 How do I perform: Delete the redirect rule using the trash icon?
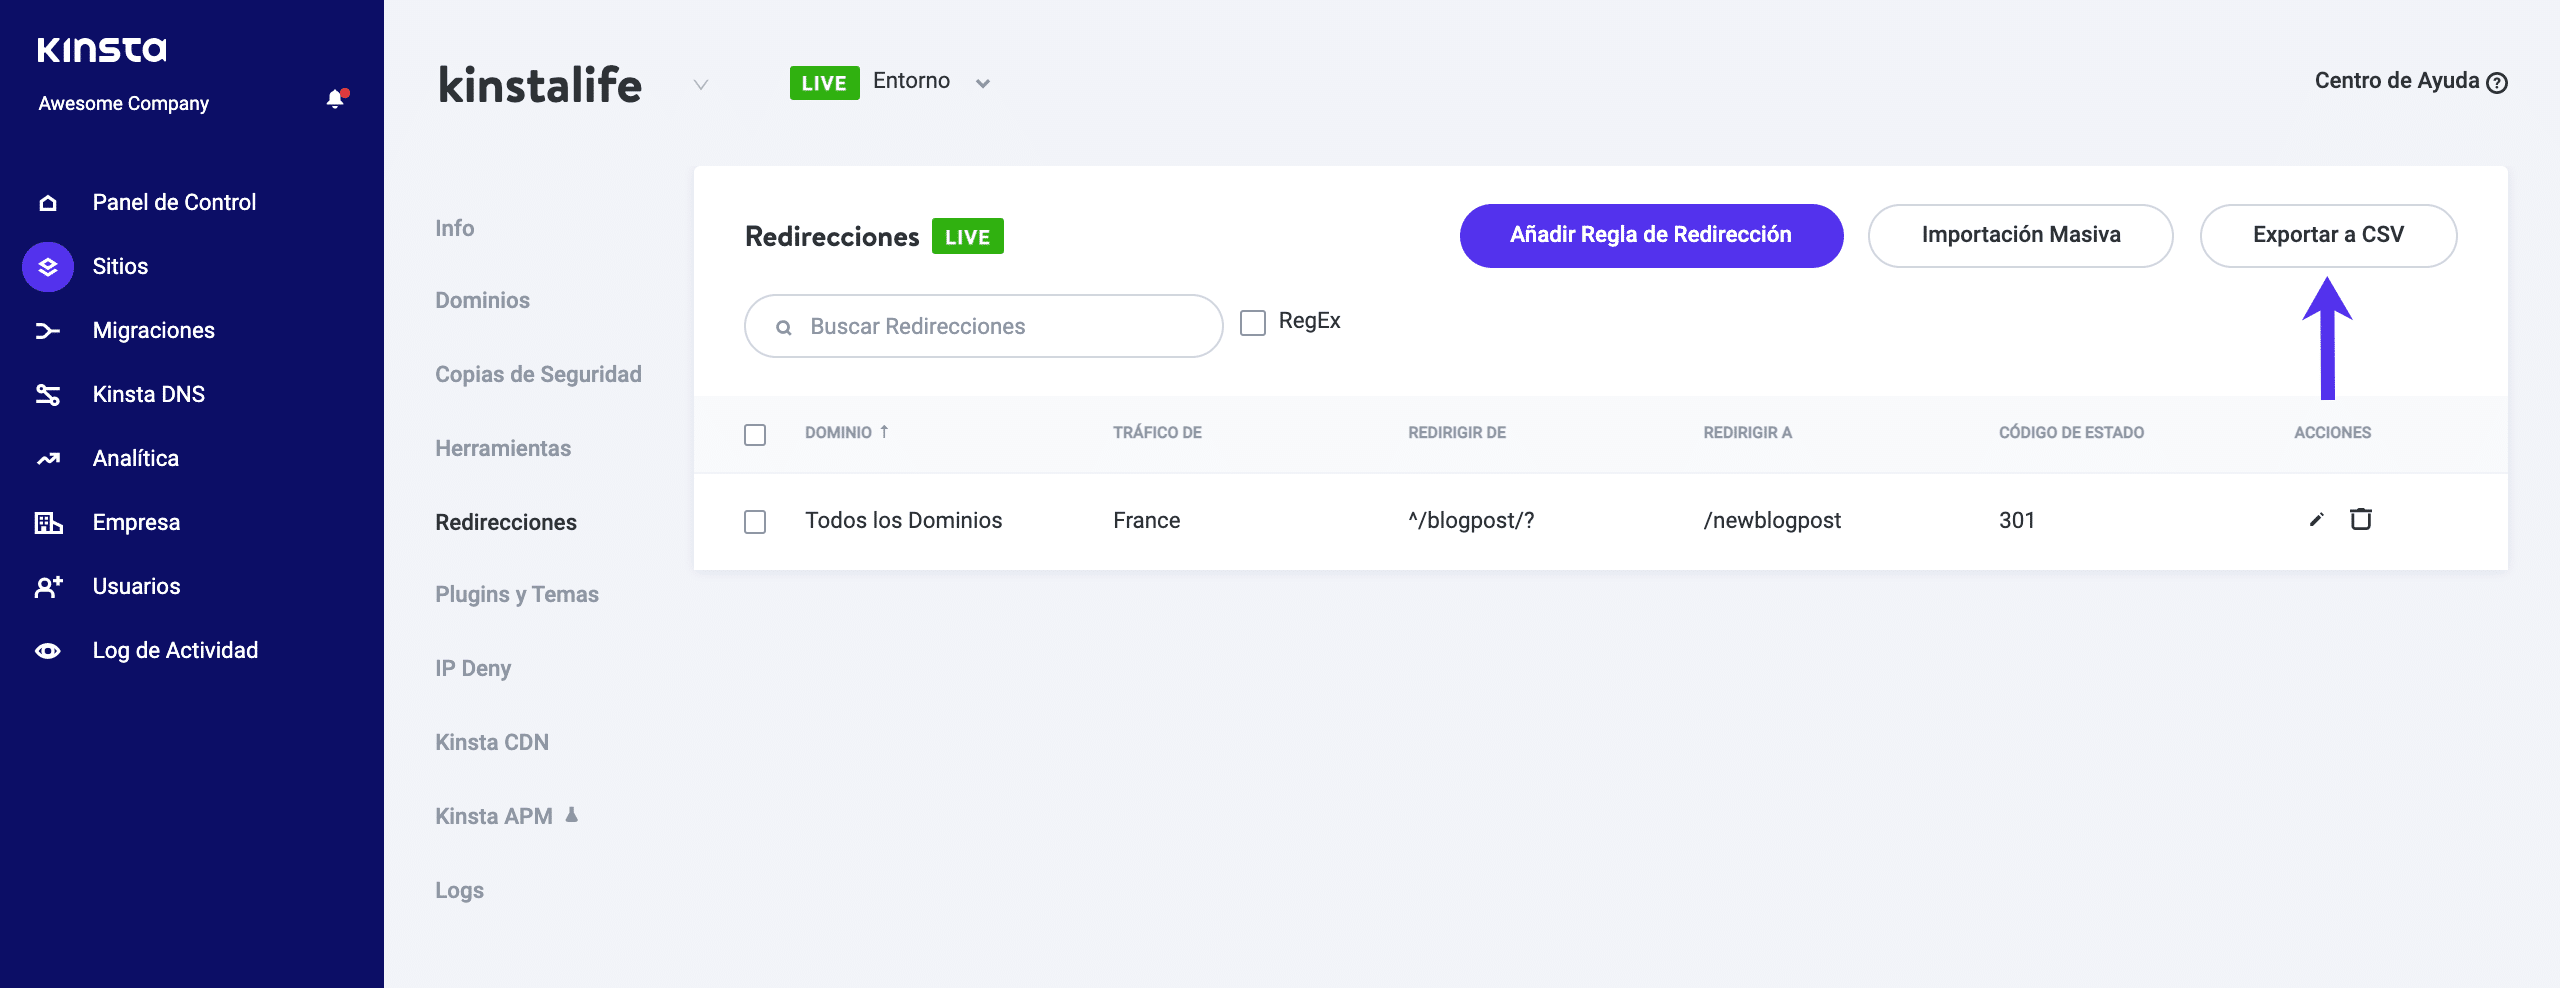coord(2362,520)
